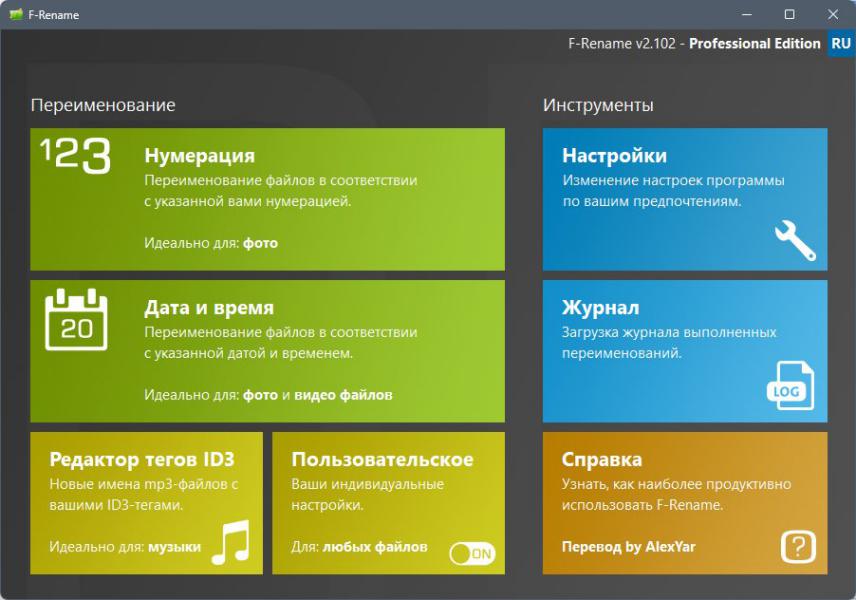Image resolution: width=856 pixels, height=600 pixels.
Task: Click the music note icon
Action: click(231, 542)
